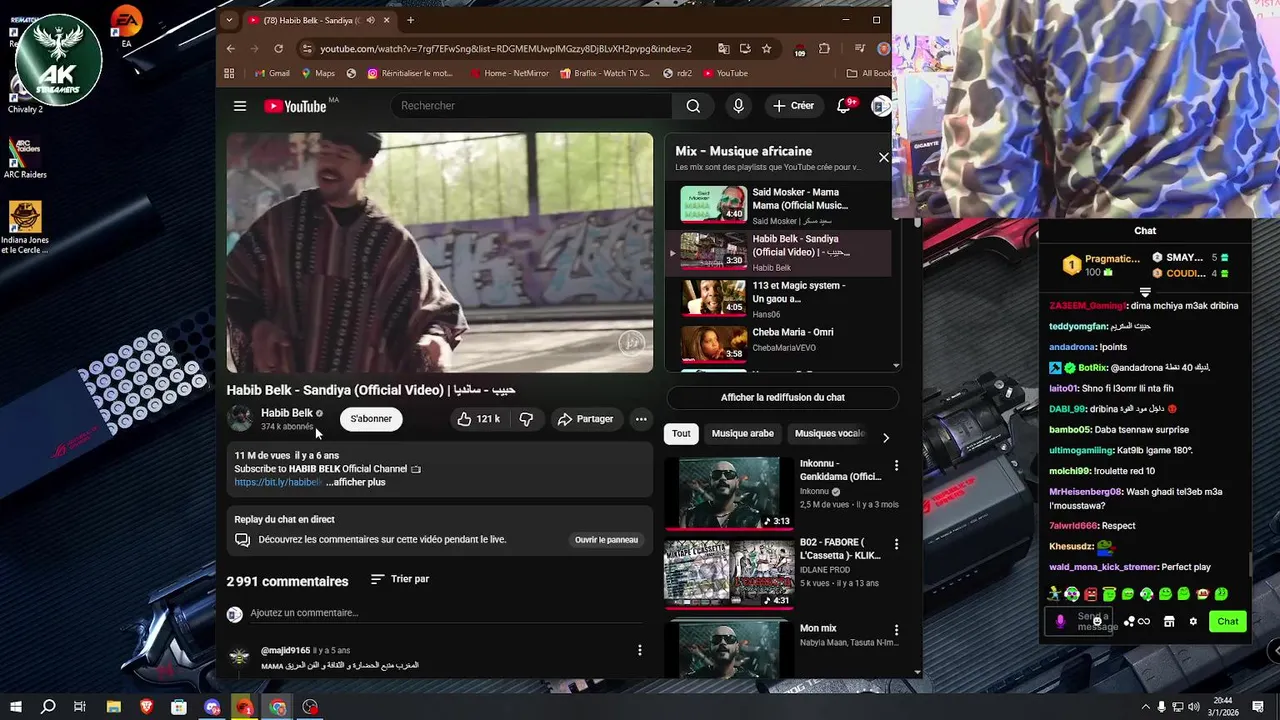Click translate page icon in address bar
The image size is (1280, 720).
click(723, 48)
